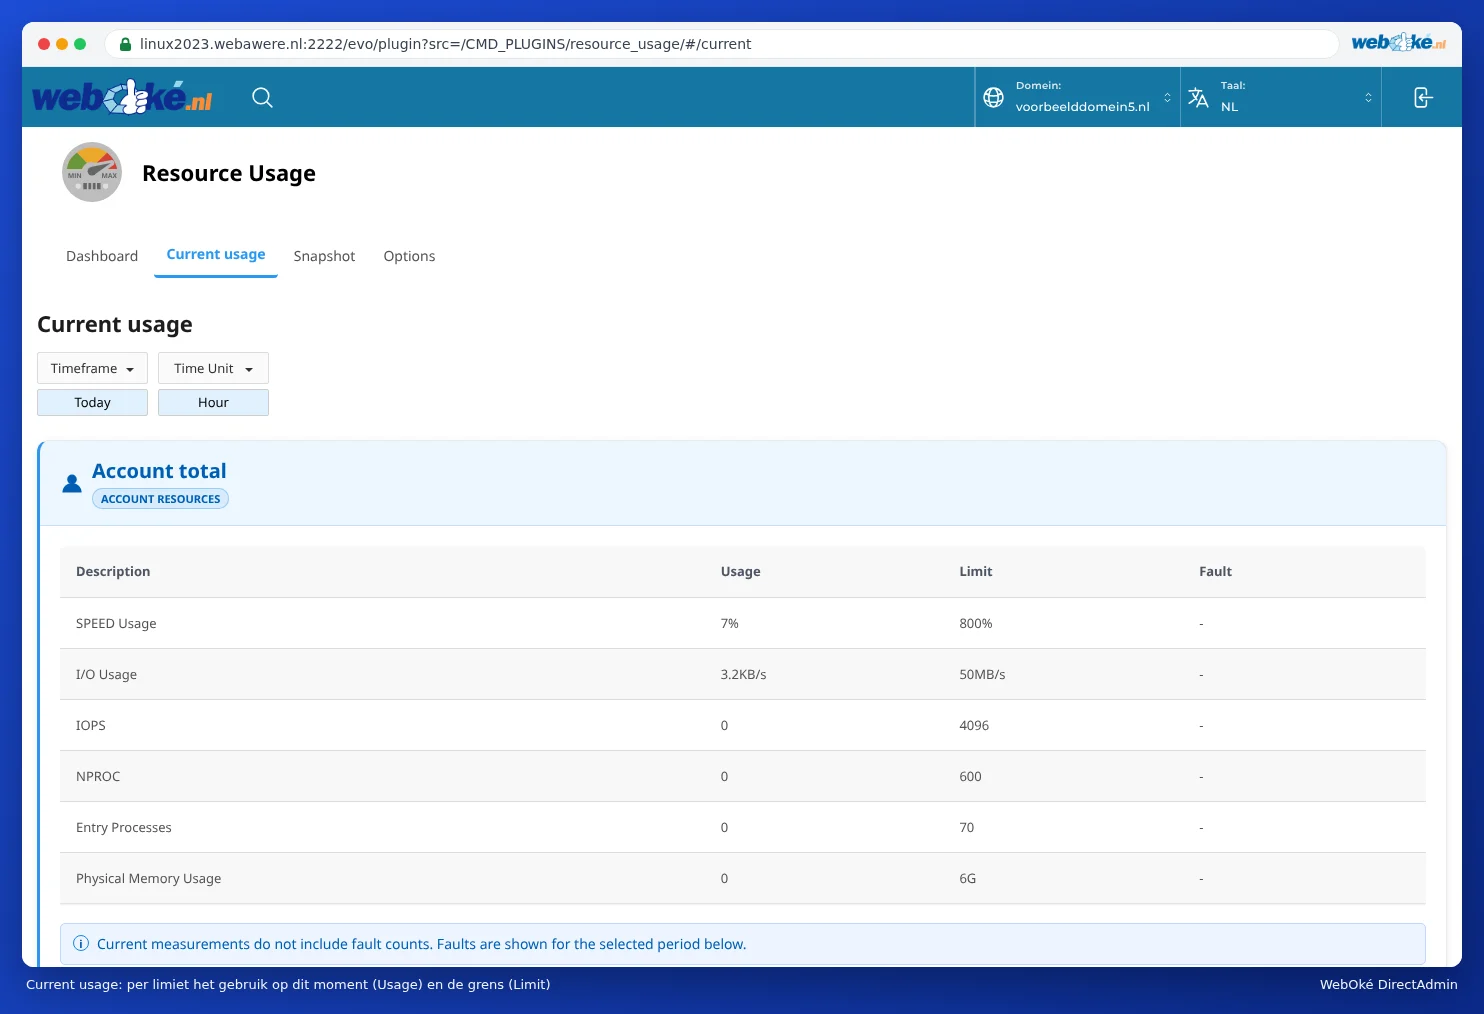Viewport: 1484px width, 1014px height.
Task: Click the logout icon in the header
Action: click(1423, 97)
